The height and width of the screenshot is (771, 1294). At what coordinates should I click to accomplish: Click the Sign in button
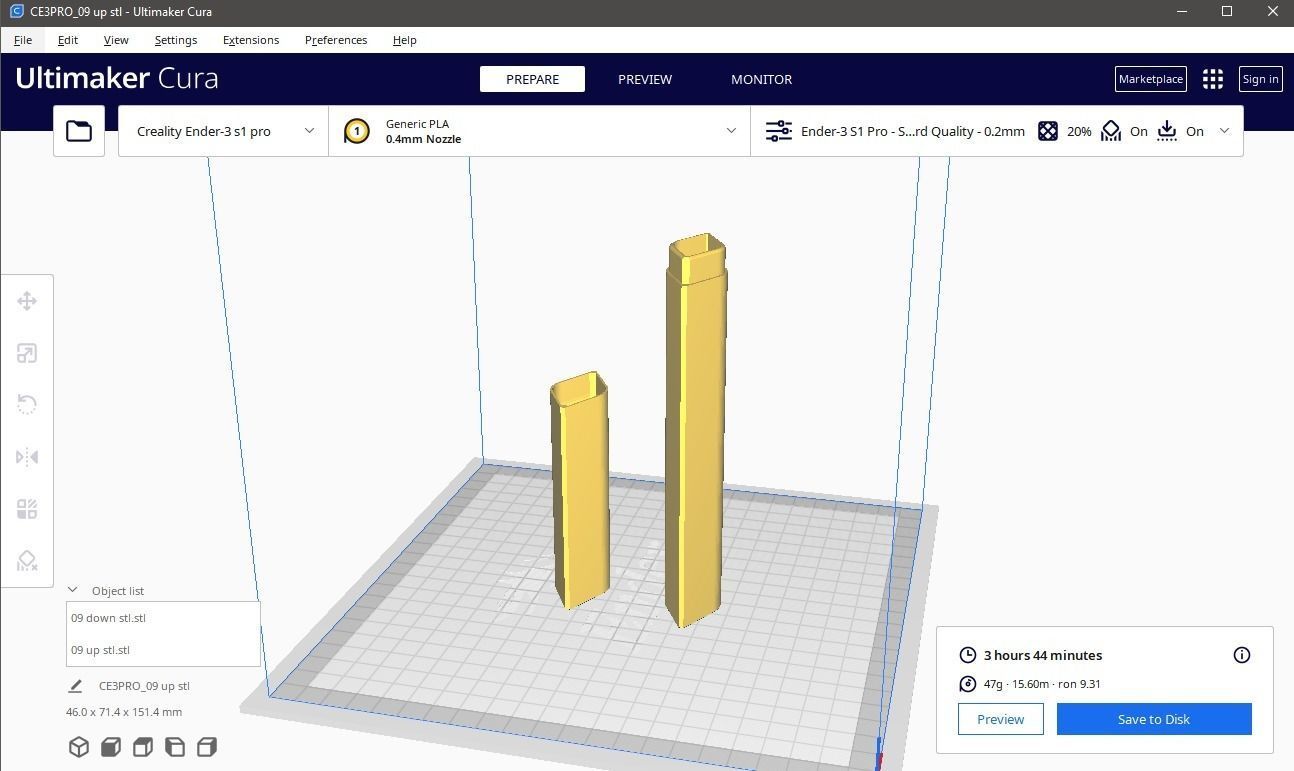(x=1260, y=79)
